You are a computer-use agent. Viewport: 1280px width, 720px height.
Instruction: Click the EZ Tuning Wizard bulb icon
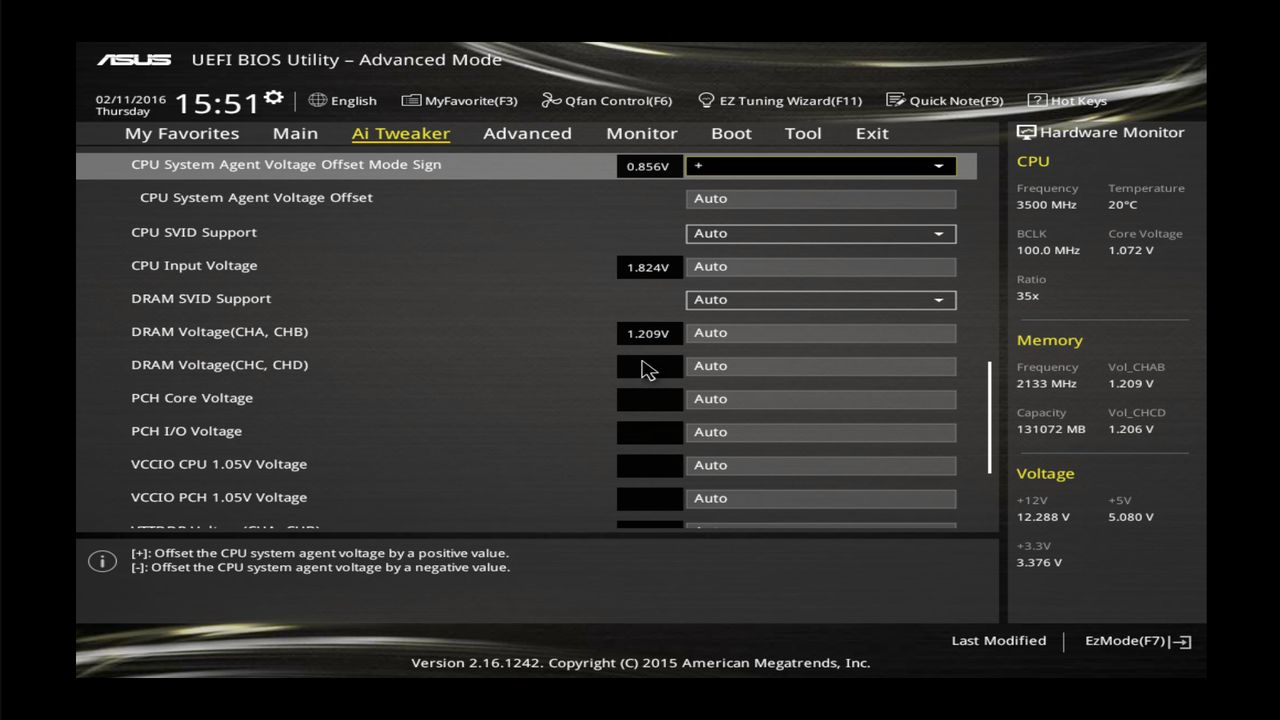click(x=706, y=100)
